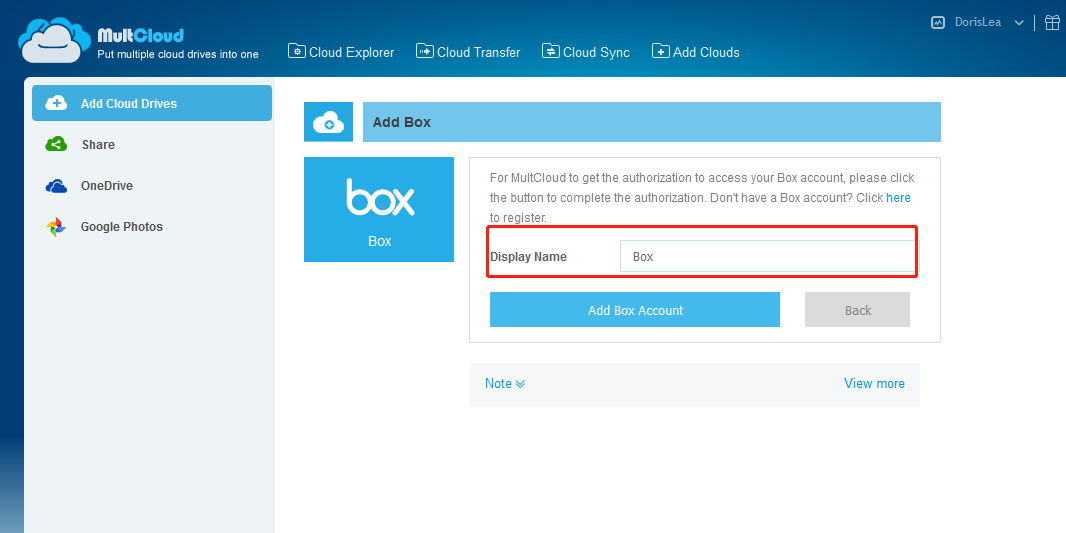Expand the Note section chevron

pyautogui.click(x=520, y=383)
